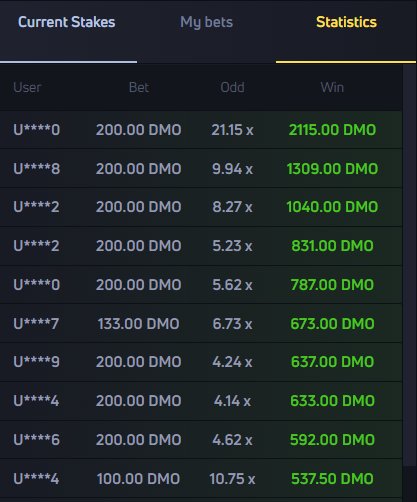417x502 pixels.
Task: Select the 1040.00 DMO win amount
Action: pyautogui.click(x=332, y=207)
